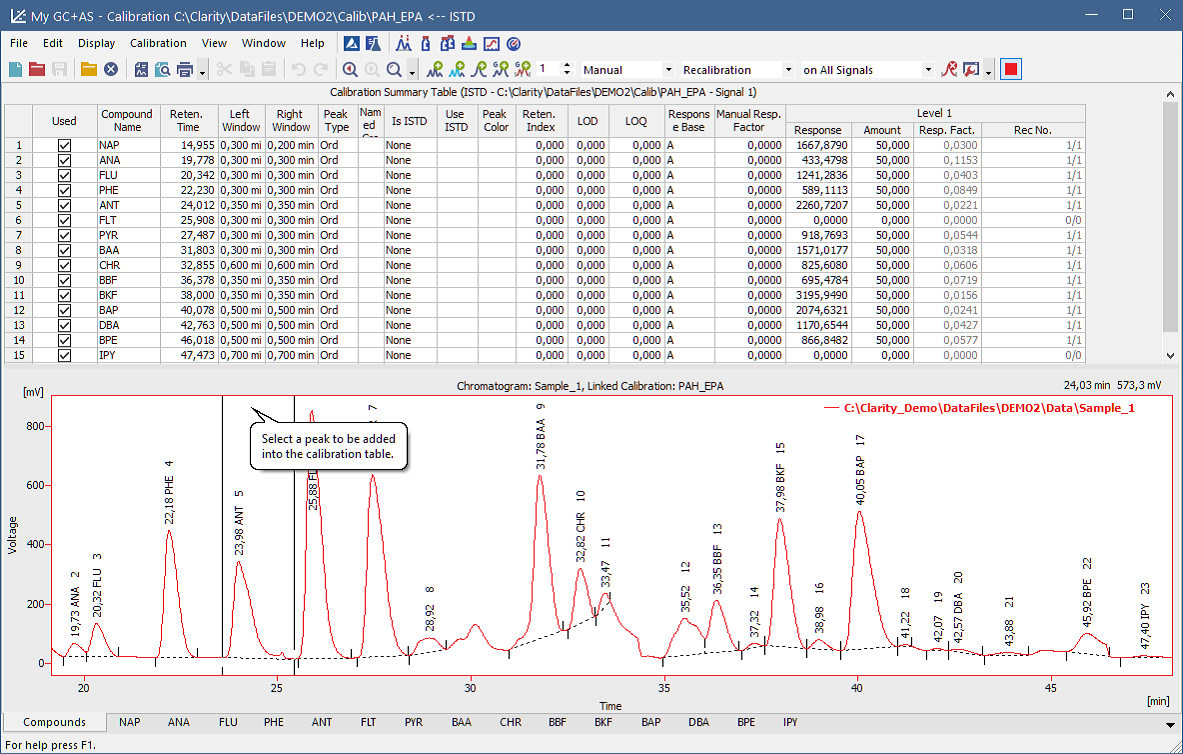Open the Calibration menu
The image size is (1183, 754).
[x=158, y=43]
